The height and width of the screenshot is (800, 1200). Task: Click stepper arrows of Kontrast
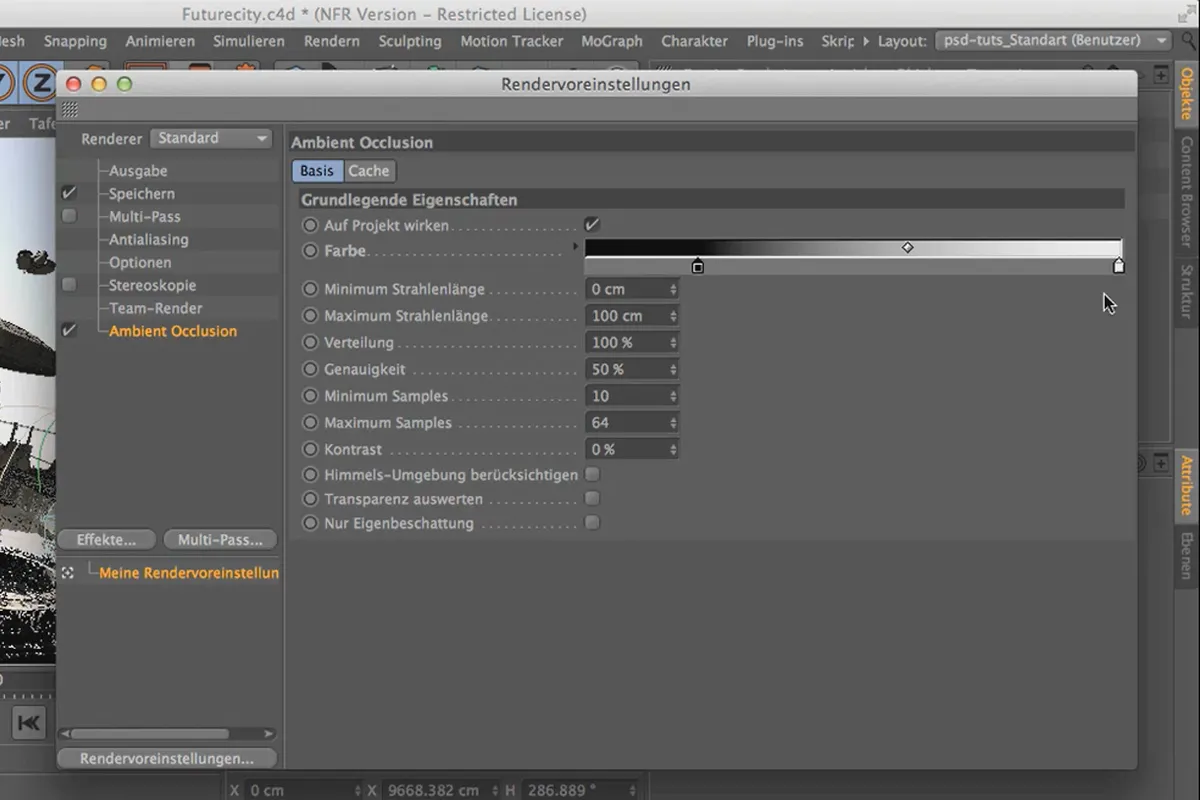(x=673, y=450)
